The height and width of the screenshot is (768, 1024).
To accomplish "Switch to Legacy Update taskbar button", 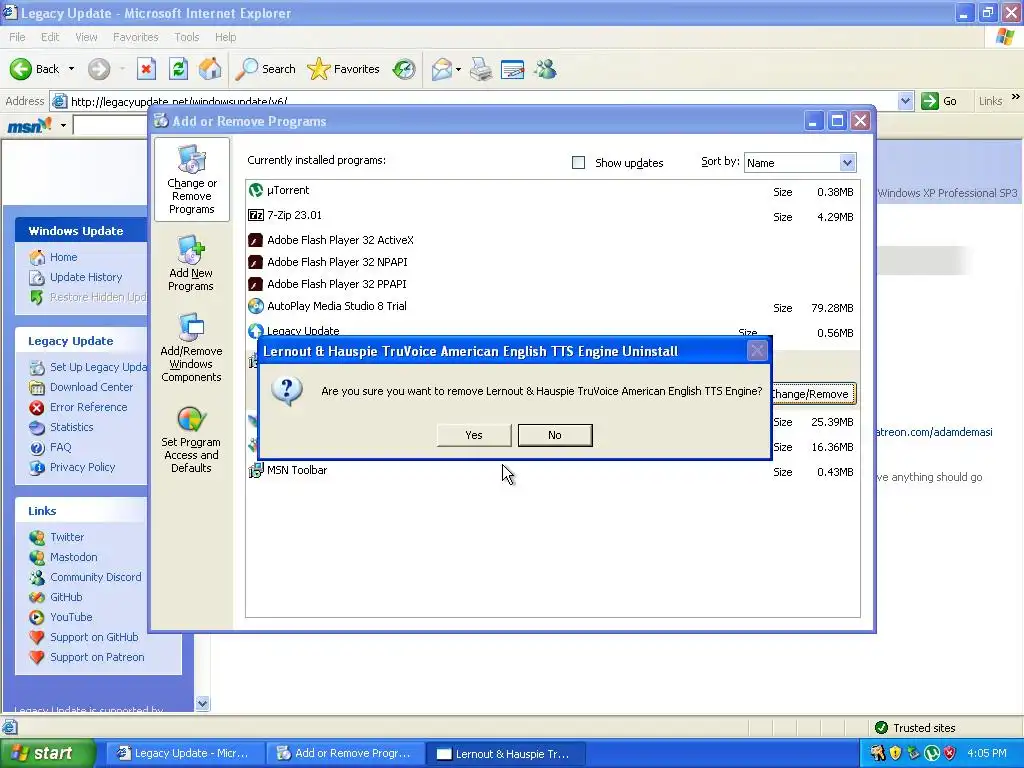I will 185,754.
